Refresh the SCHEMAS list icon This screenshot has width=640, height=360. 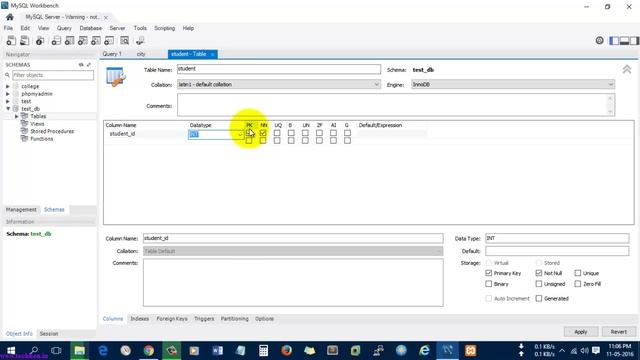(x=81, y=64)
